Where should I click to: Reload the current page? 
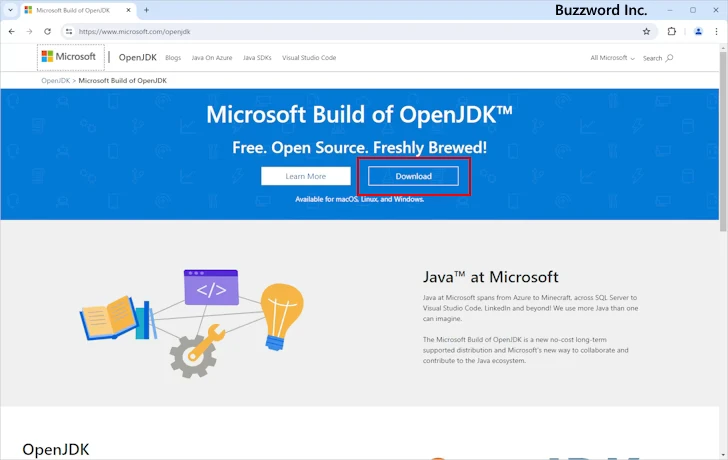(47, 32)
